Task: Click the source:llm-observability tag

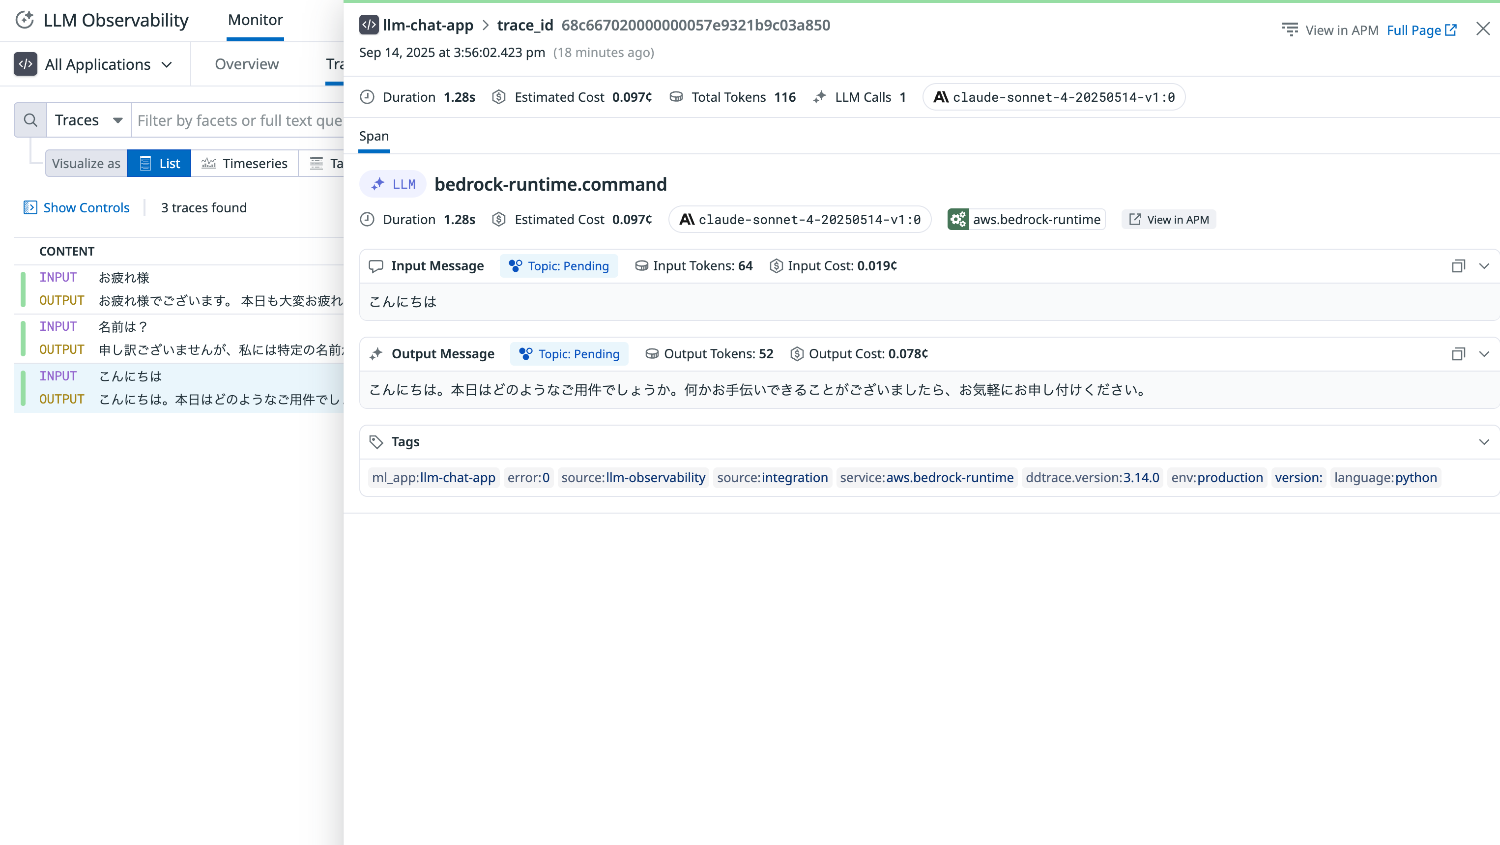Action: click(634, 478)
